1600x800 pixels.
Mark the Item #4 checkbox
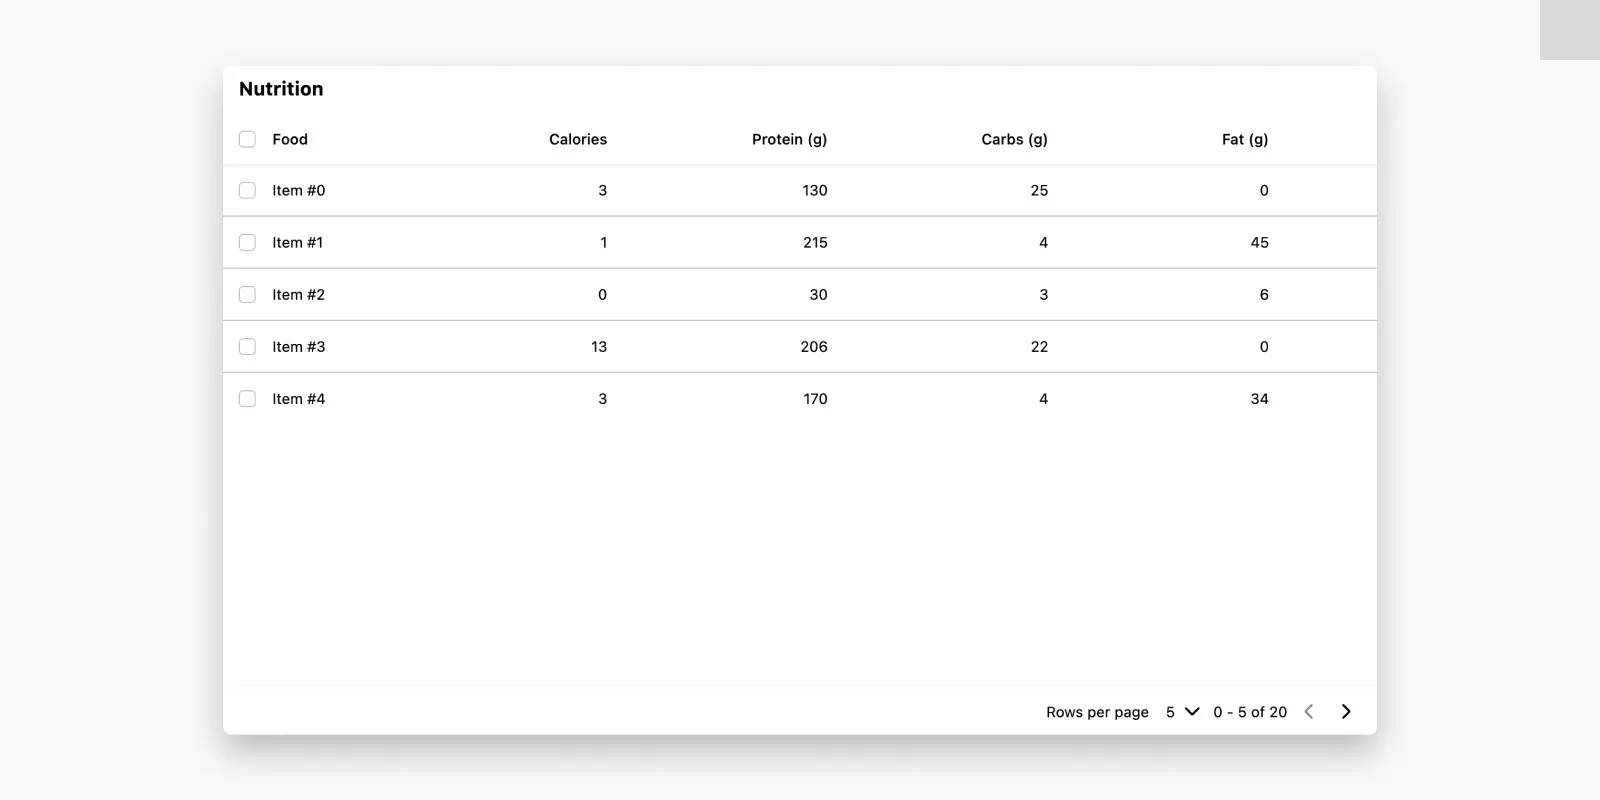[247, 398]
